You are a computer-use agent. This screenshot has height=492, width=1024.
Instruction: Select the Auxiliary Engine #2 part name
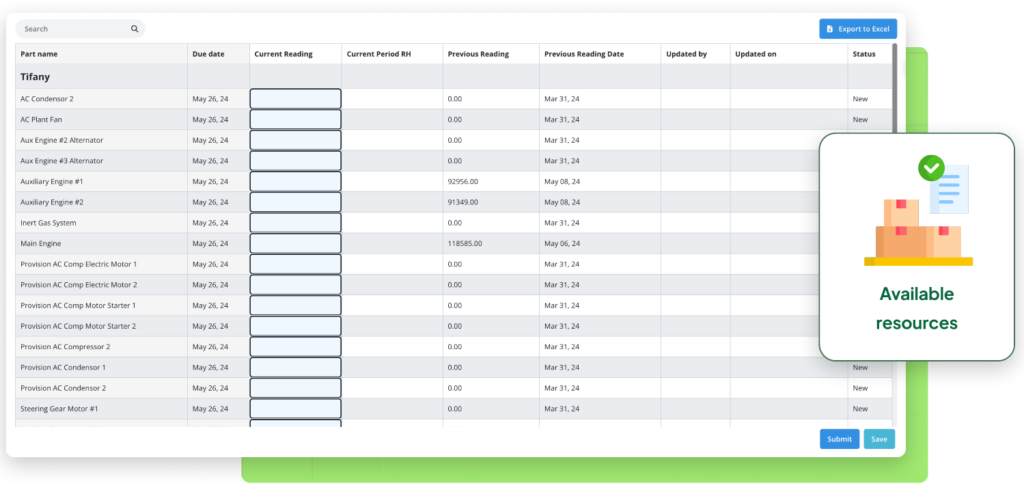[x=52, y=202]
